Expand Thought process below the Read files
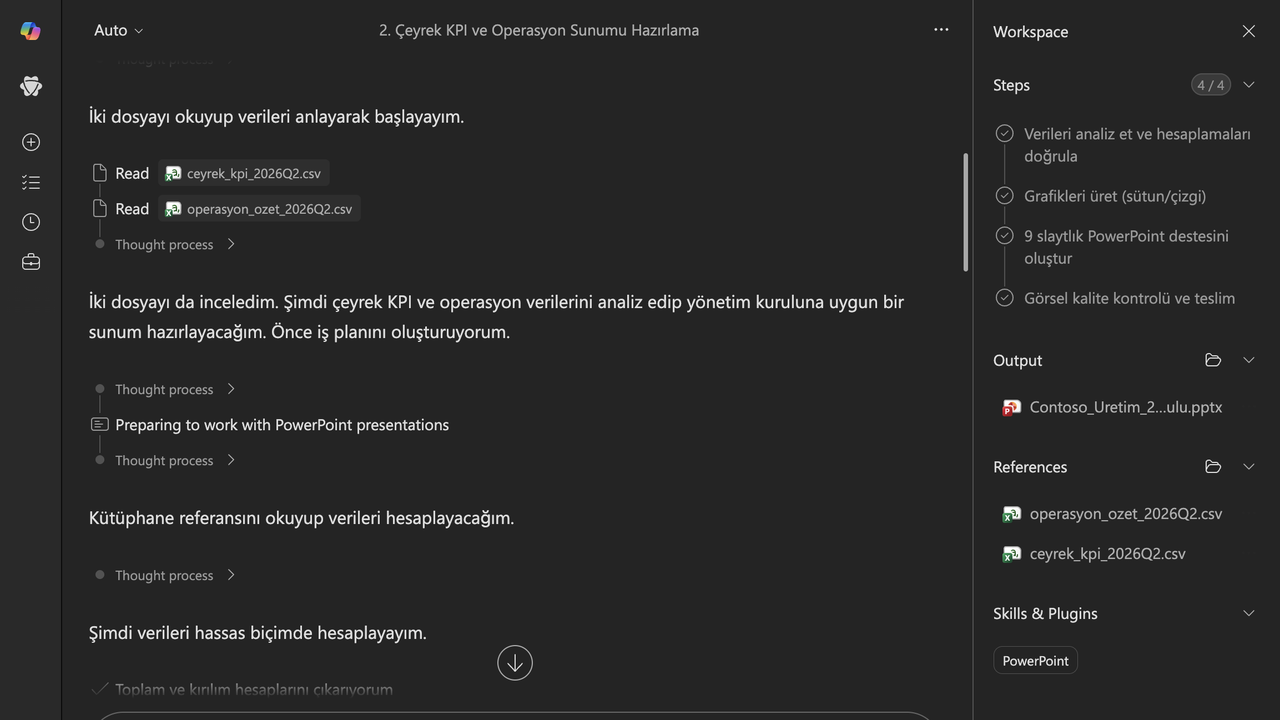Screen dimensions: 1280x720 (175, 244)
